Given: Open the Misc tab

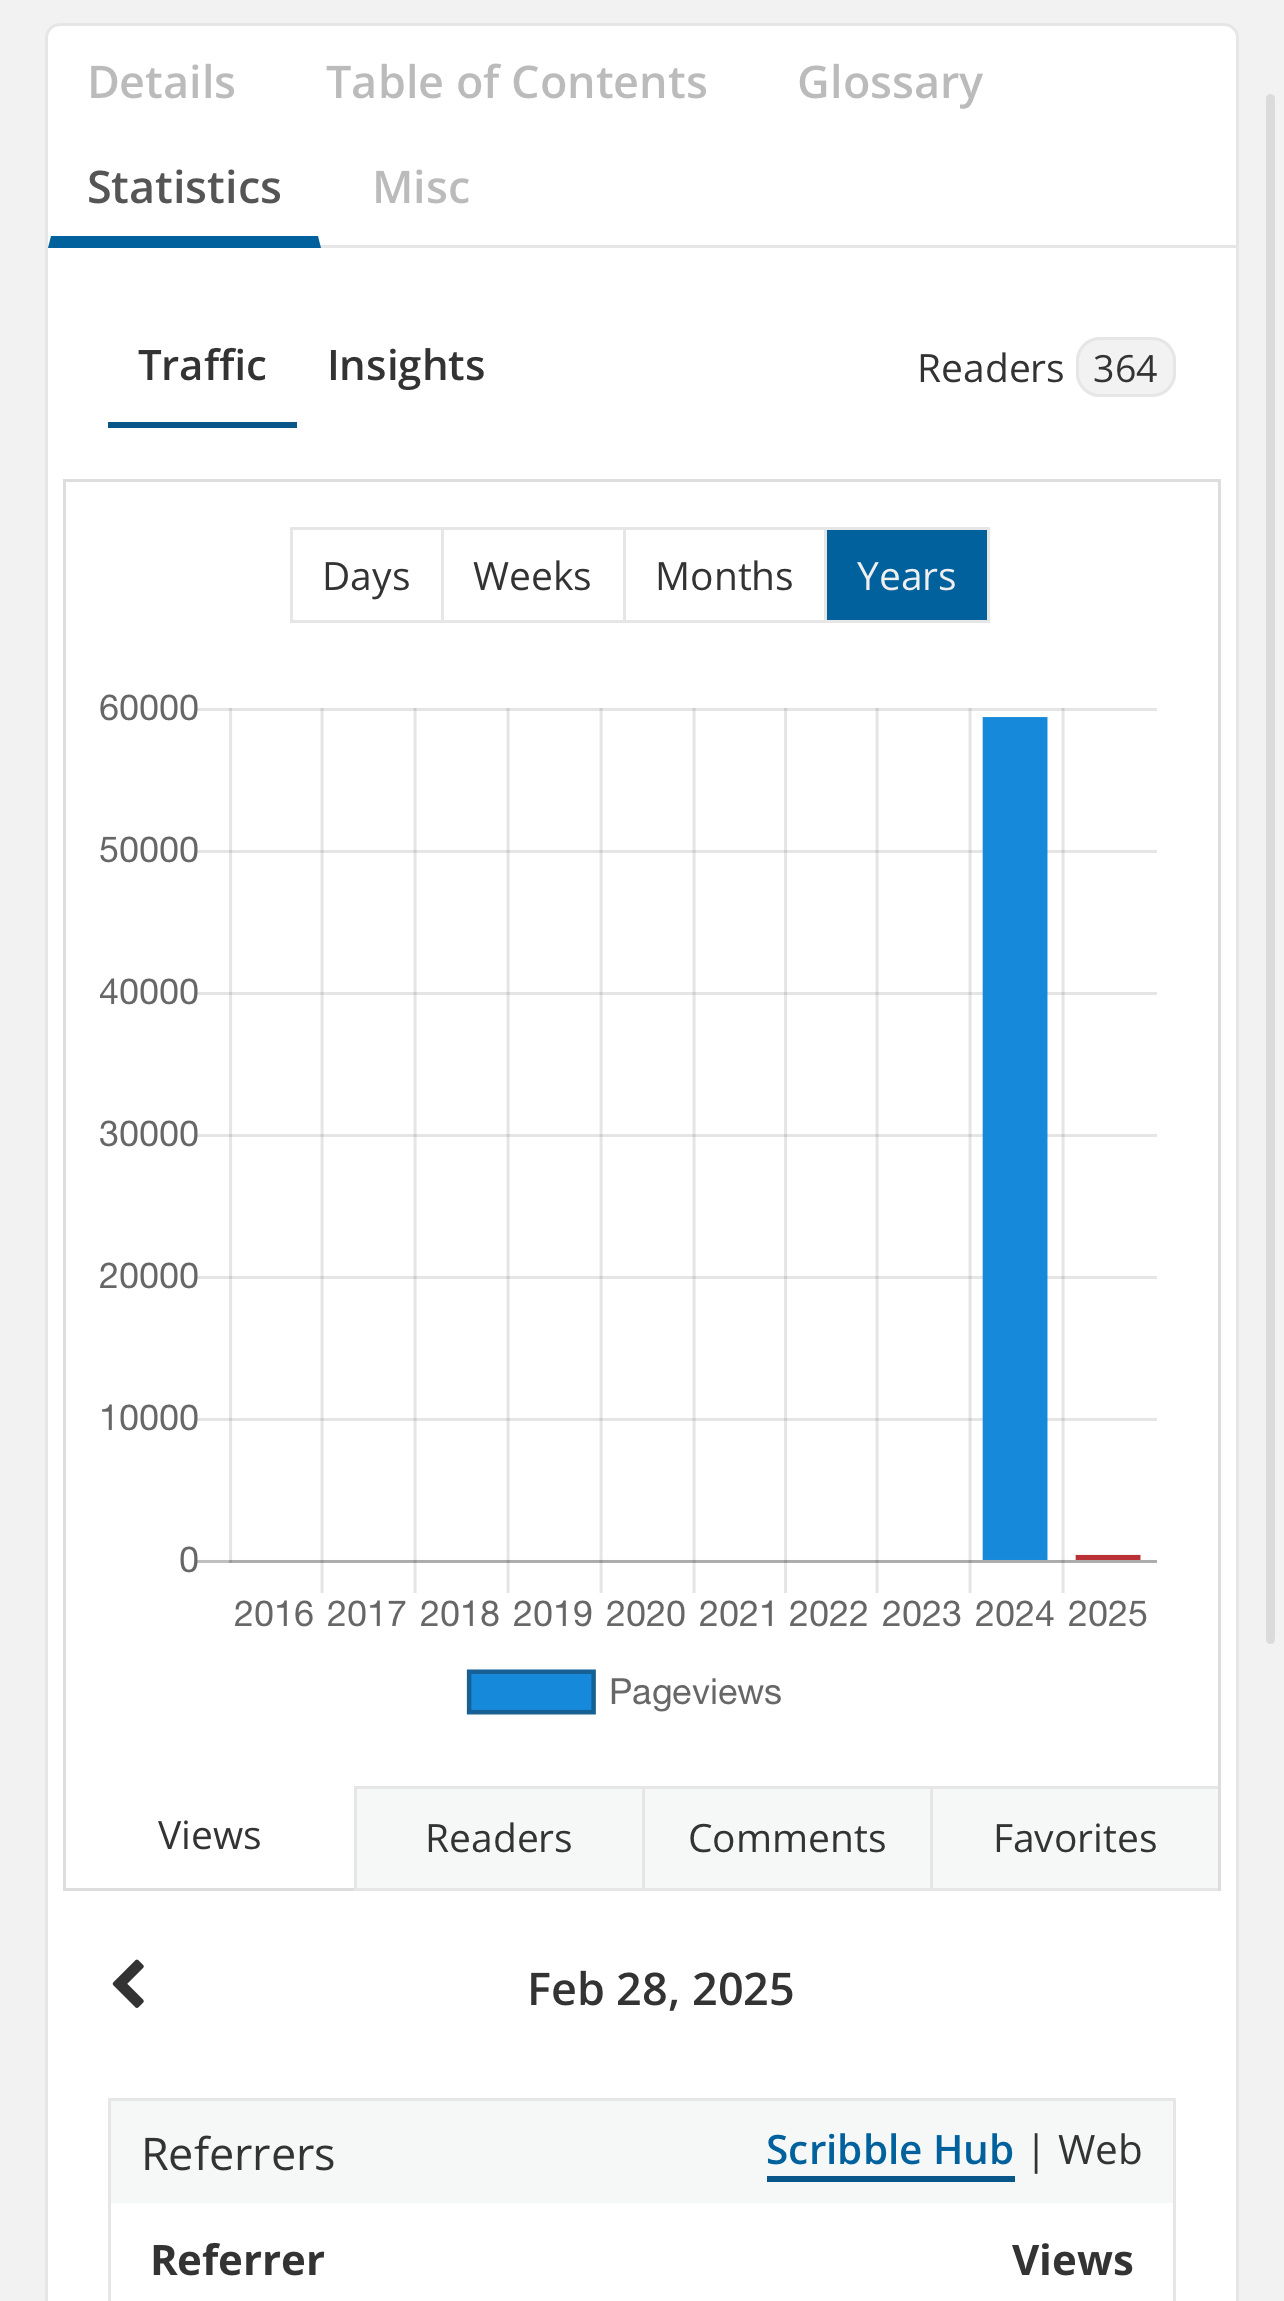Looking at the screenshot, I should click(421, 188).
